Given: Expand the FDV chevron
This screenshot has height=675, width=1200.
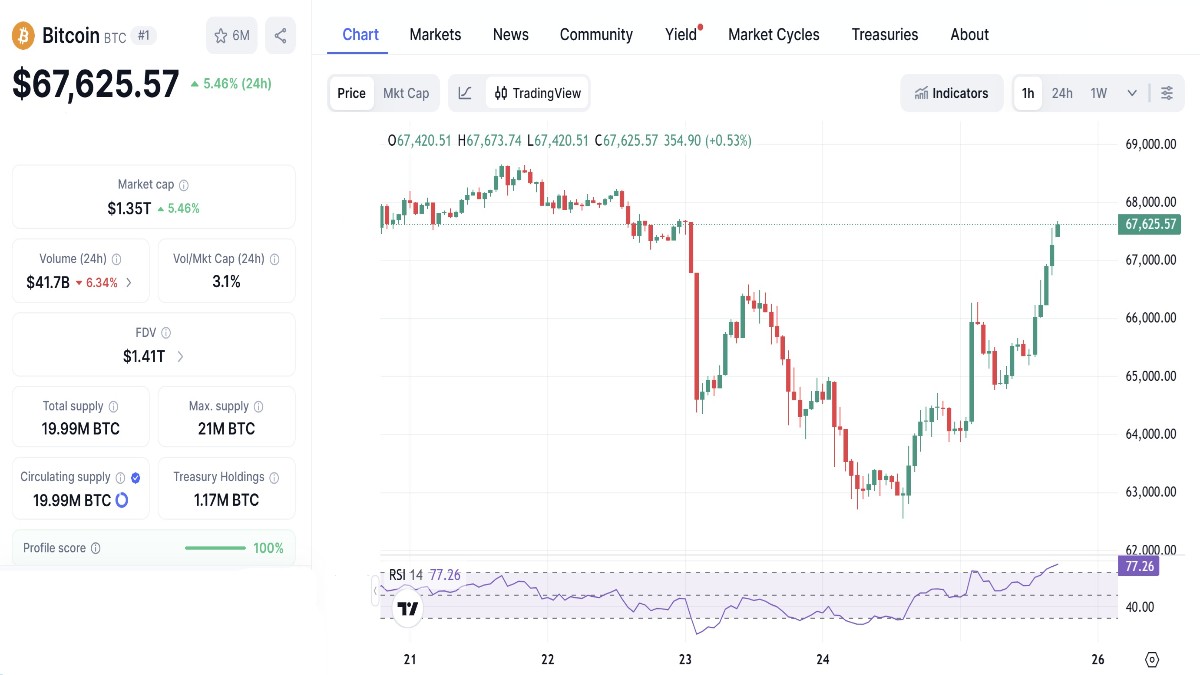Looking at the screenshot, I should [x=180, y=356].
